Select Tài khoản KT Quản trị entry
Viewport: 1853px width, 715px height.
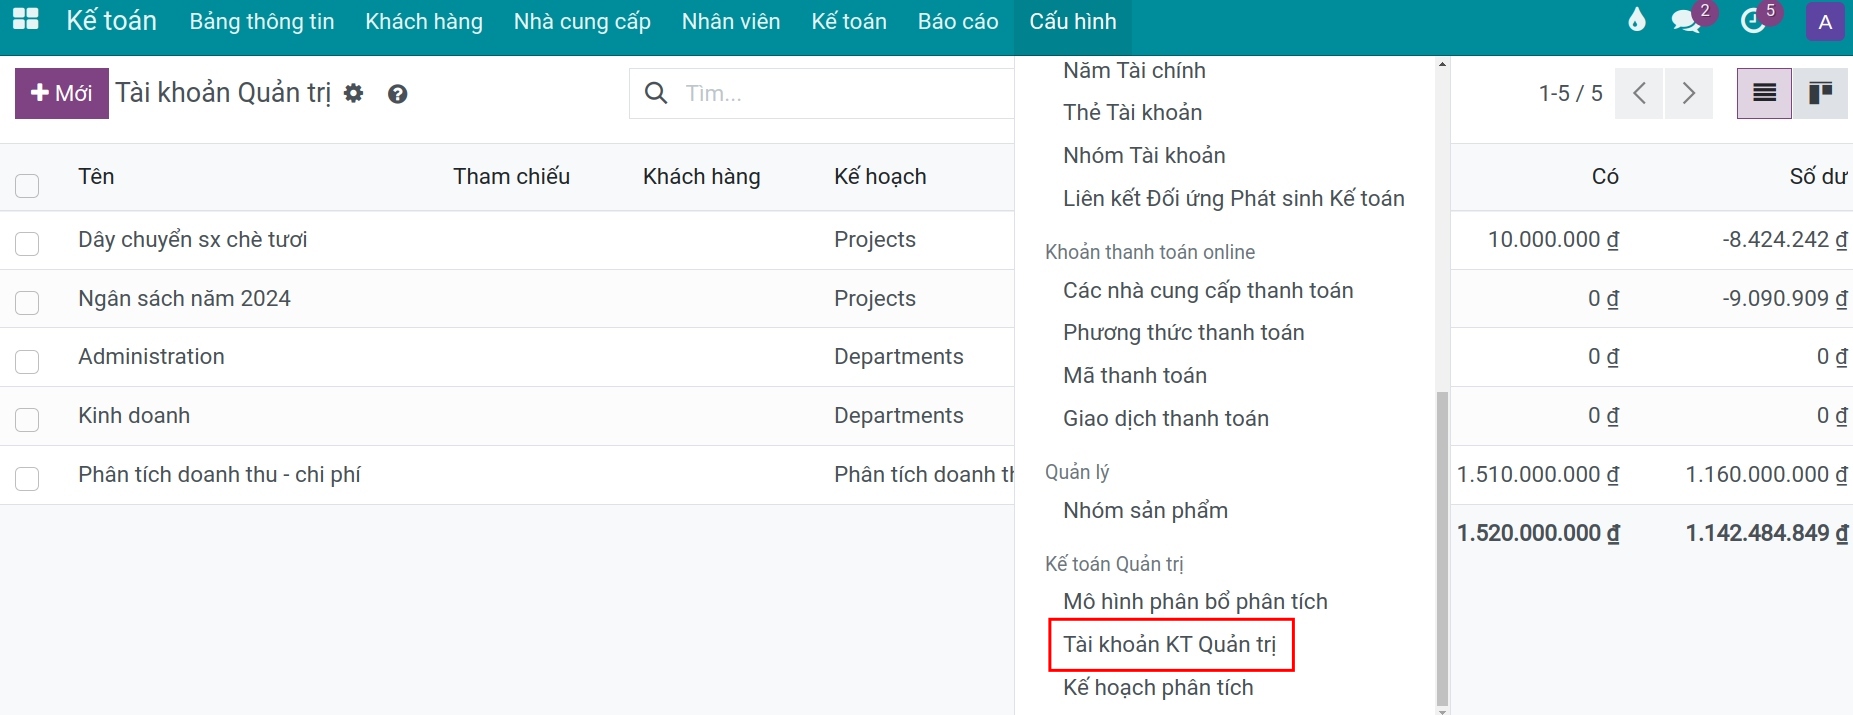1169,644
